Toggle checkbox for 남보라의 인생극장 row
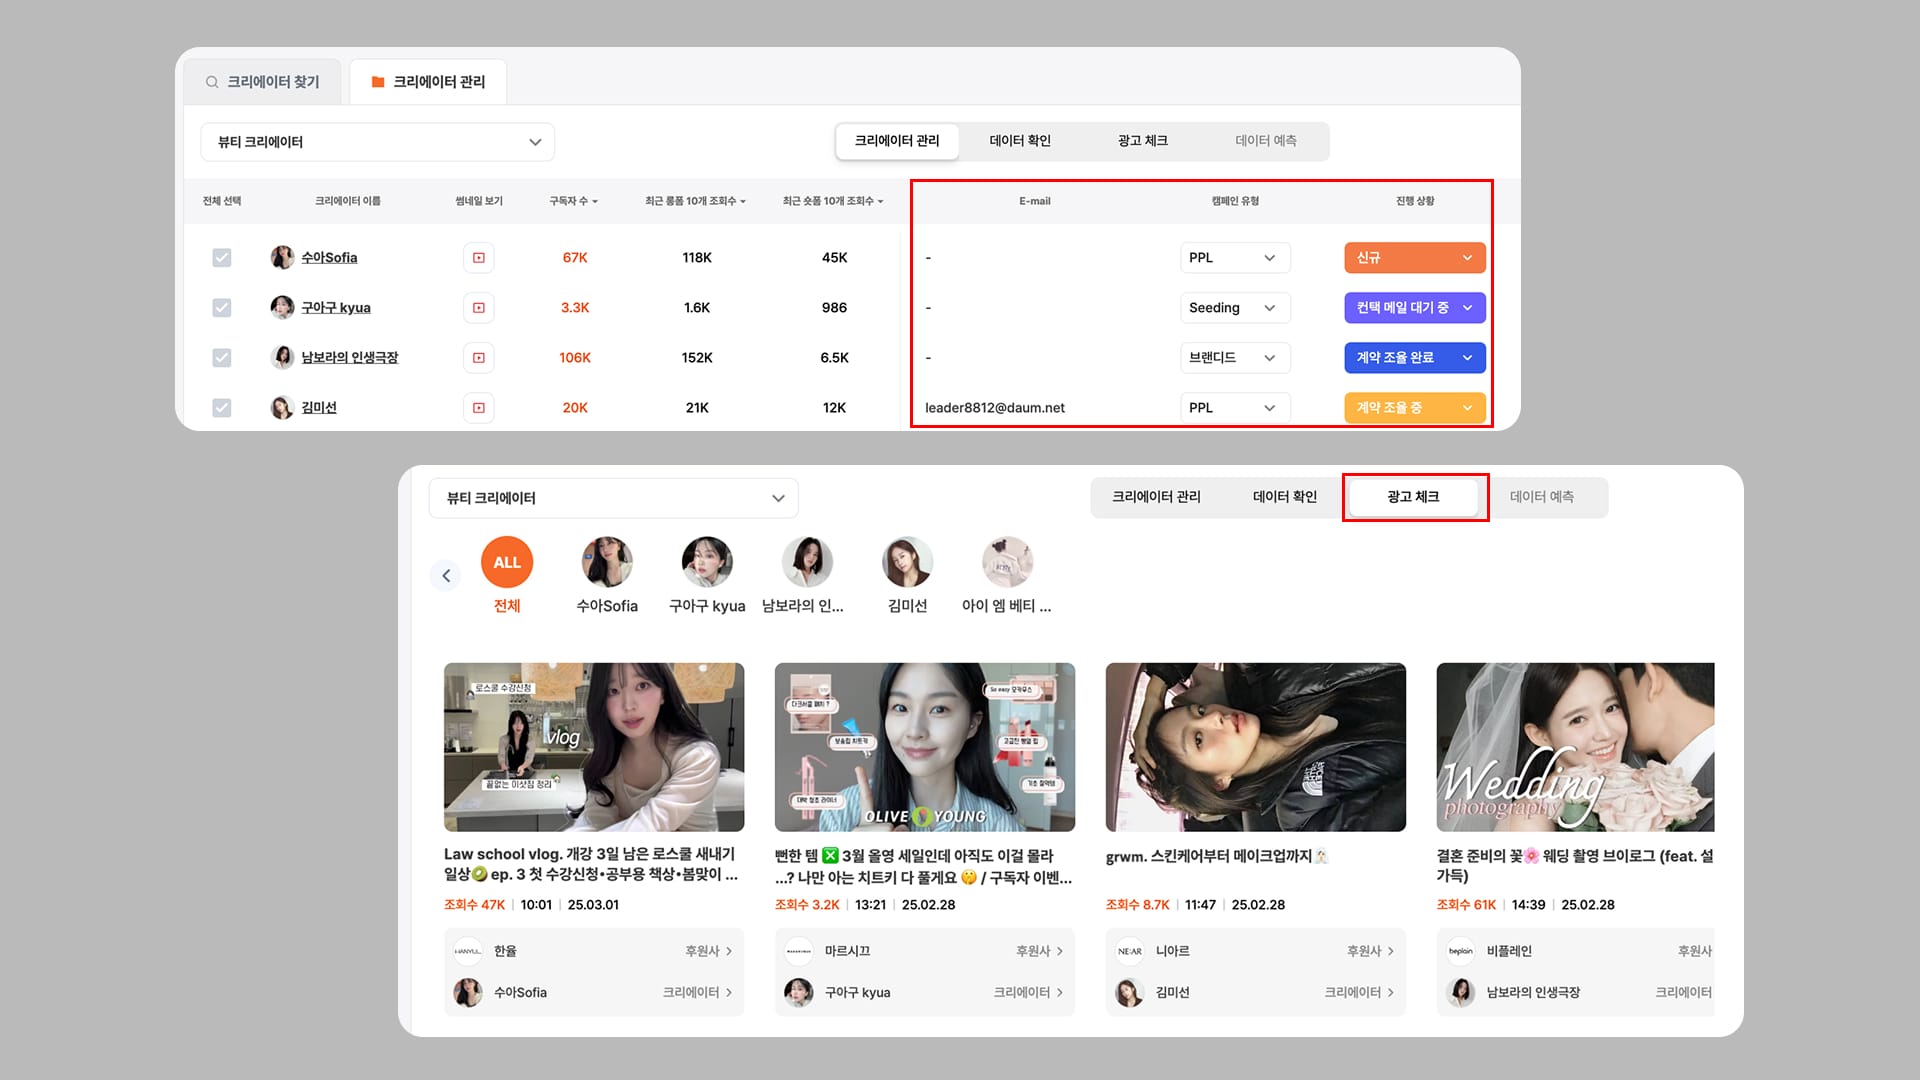Screen dimensions: 1920x1080 coord(222,358)
